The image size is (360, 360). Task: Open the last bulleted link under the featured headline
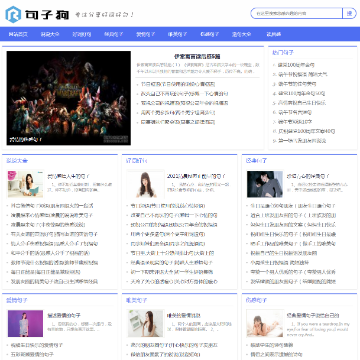[x=179, y=122]
